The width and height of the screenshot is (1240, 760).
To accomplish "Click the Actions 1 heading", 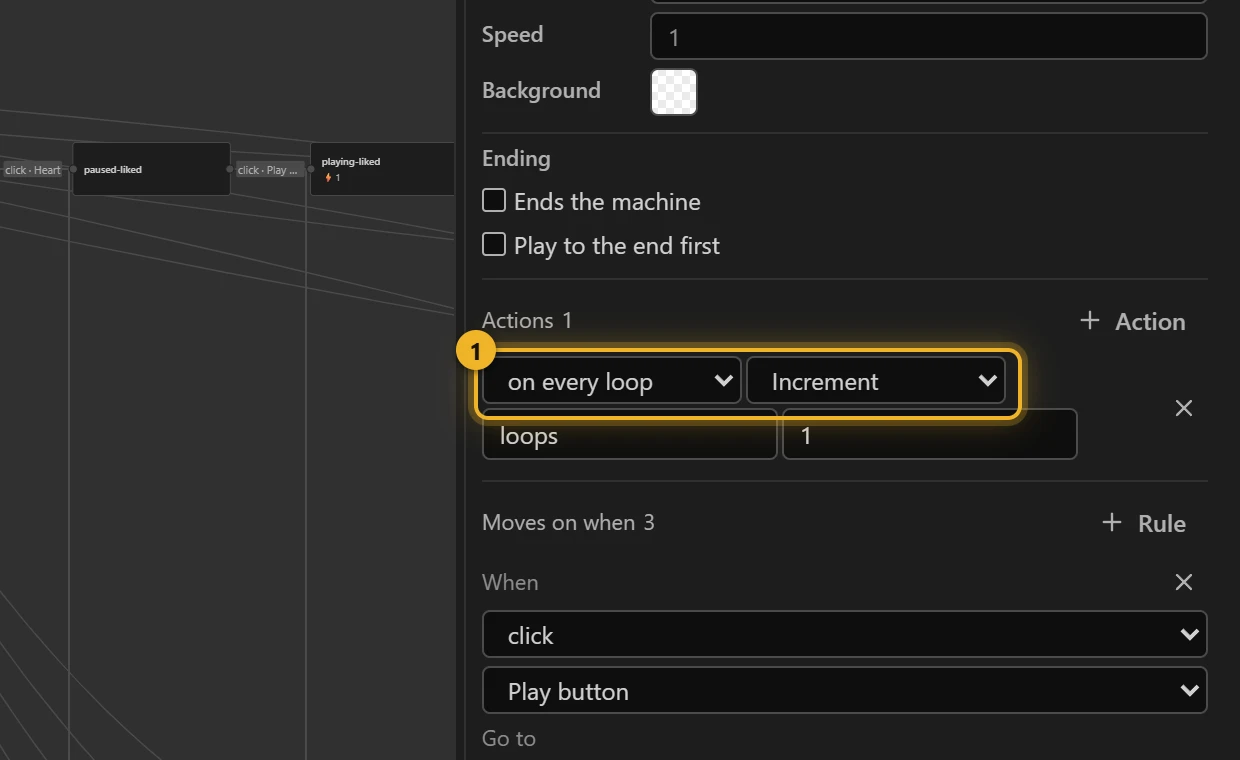I will [x=527, y=320].
